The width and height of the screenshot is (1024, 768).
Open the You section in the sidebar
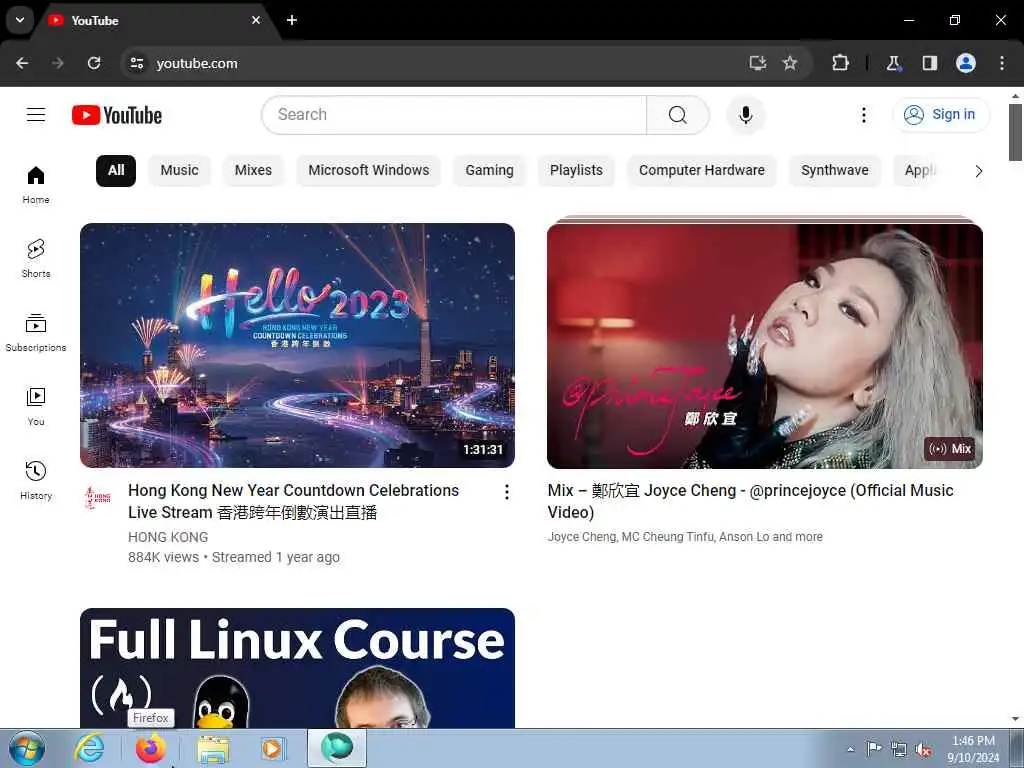36,406
